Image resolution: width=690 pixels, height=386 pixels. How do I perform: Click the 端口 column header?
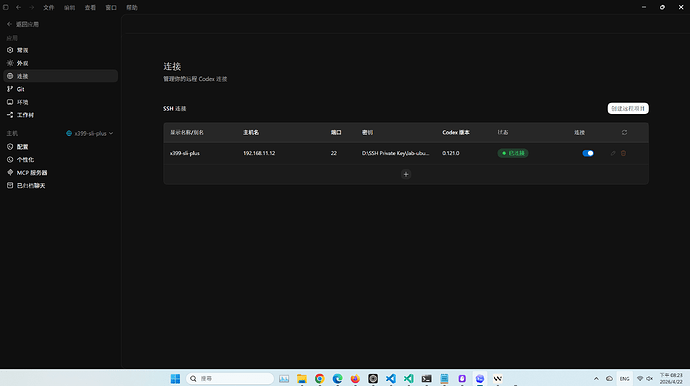click(336, 132)
